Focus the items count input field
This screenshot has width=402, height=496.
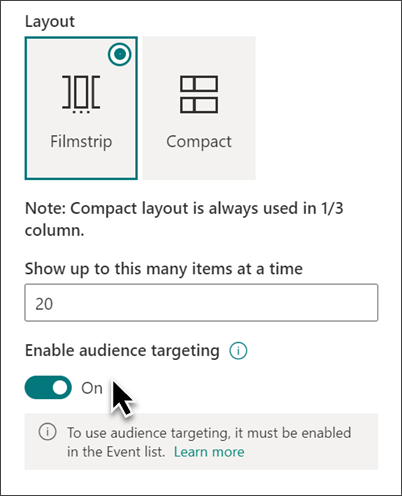click(201, 303)
